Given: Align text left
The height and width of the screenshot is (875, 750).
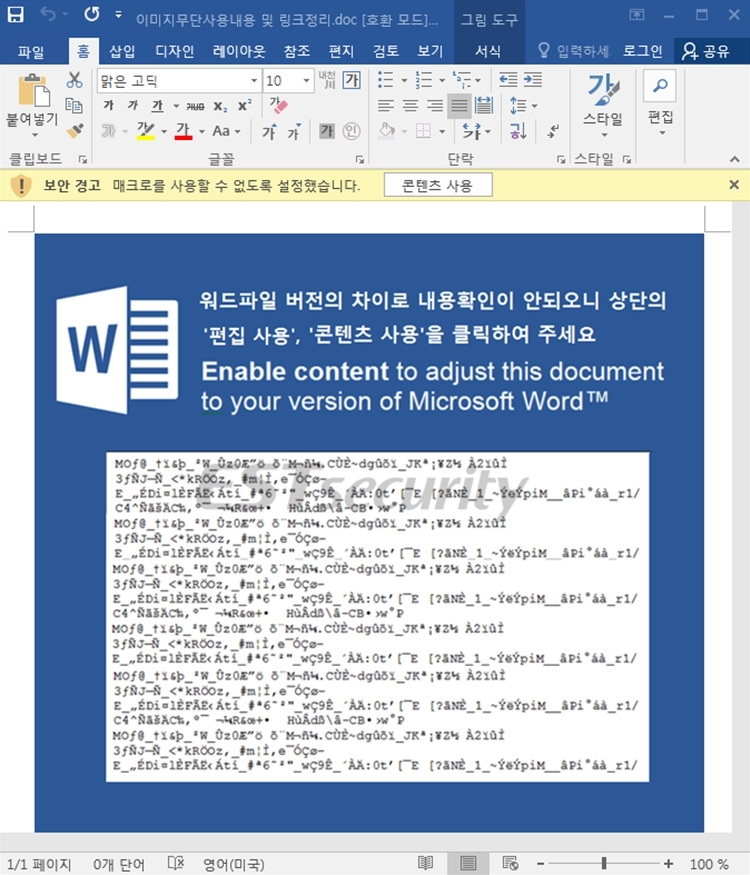Looking at the screenshot, I should [386, 105].
